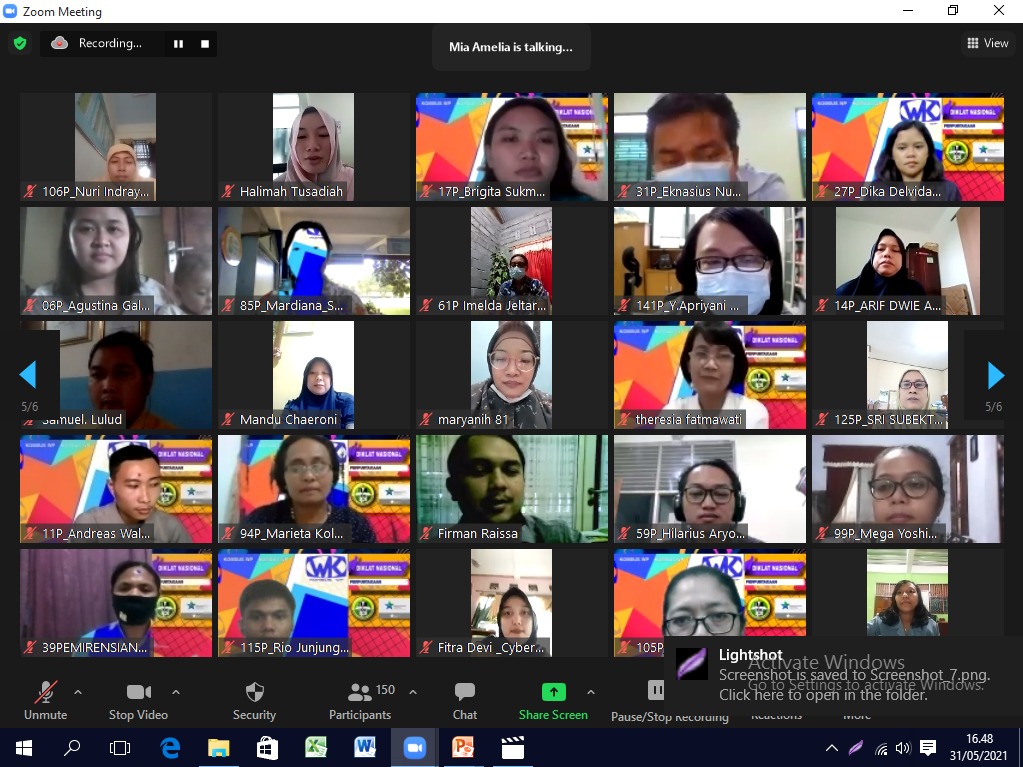
Task: Switch to PowerPoint in the taskbar
Action: [463, 747]
